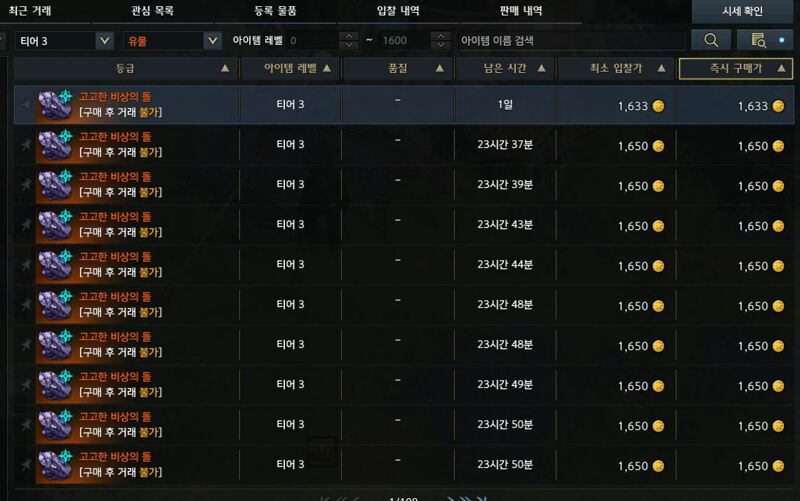Click gold coin beside 1,633 buy-now price

778,106
